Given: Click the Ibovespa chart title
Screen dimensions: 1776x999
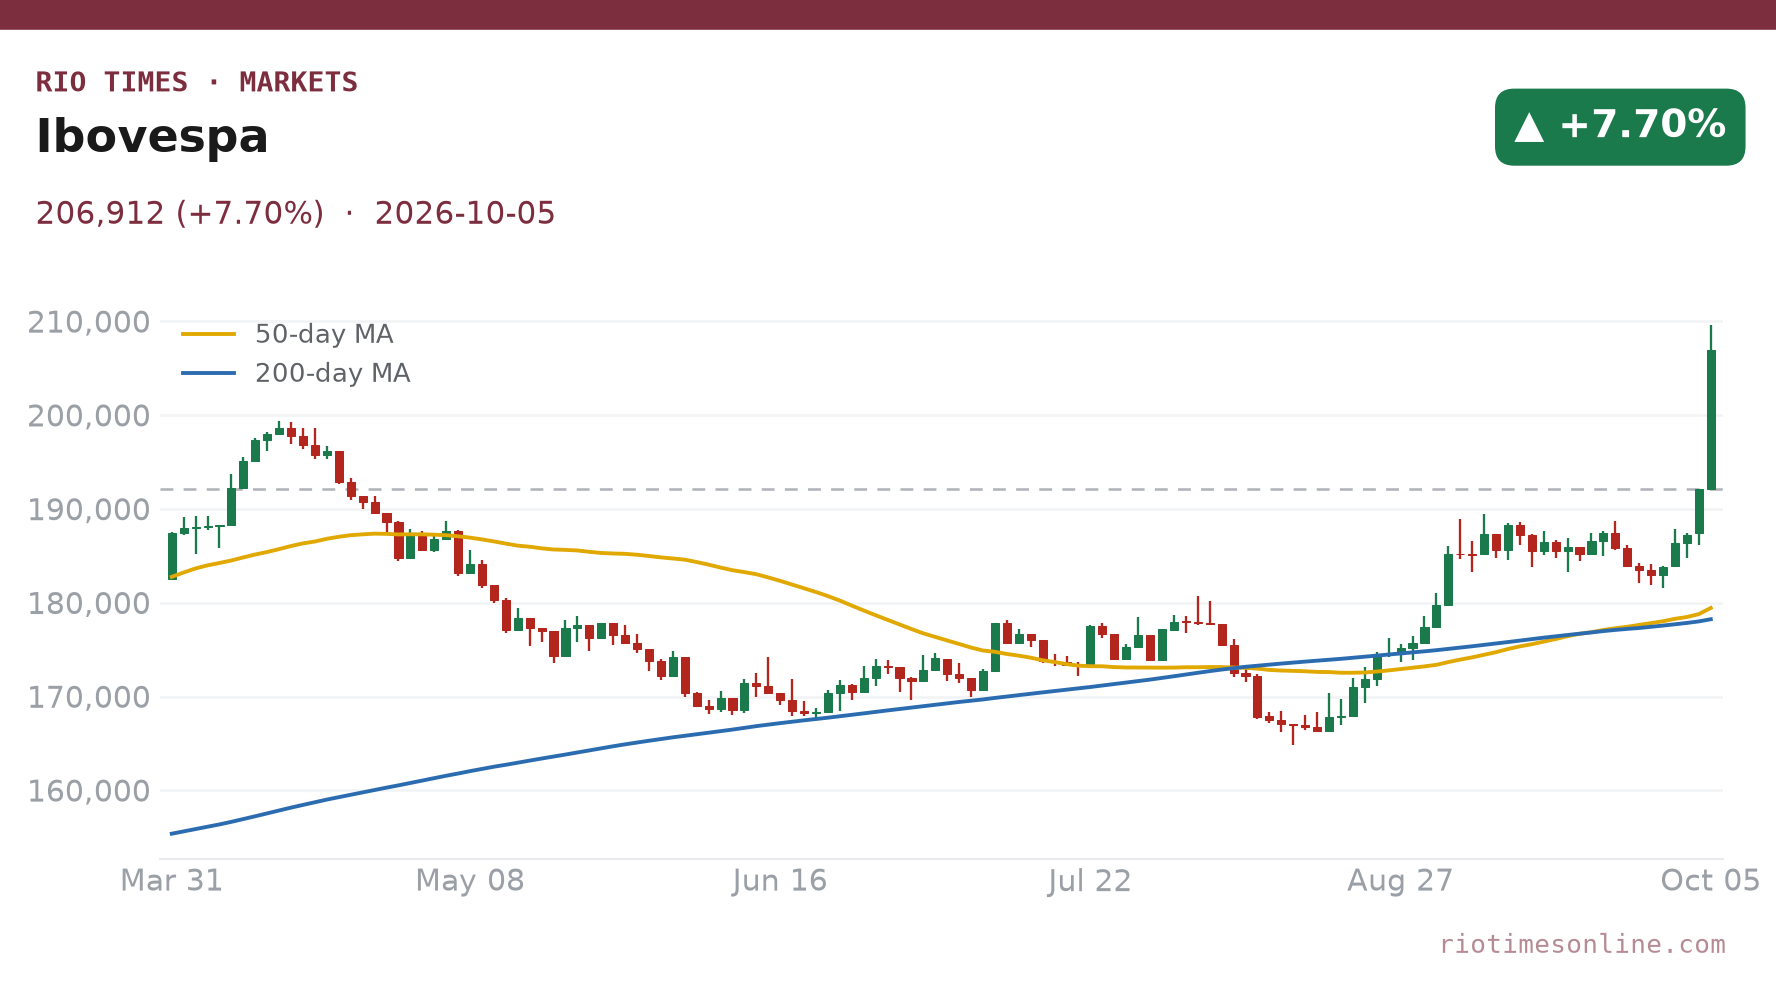Looking at the screenshot, I should click(x=152, y=137).
